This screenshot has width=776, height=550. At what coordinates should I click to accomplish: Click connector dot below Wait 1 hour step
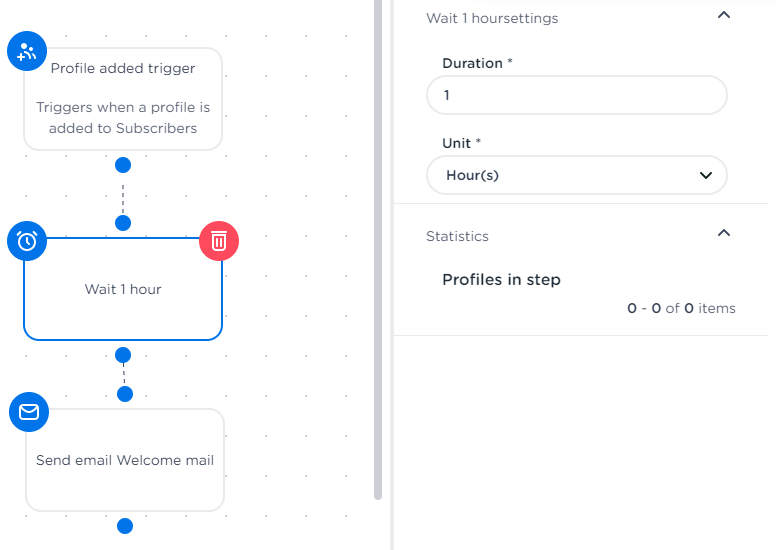click(x=123, y=355)
